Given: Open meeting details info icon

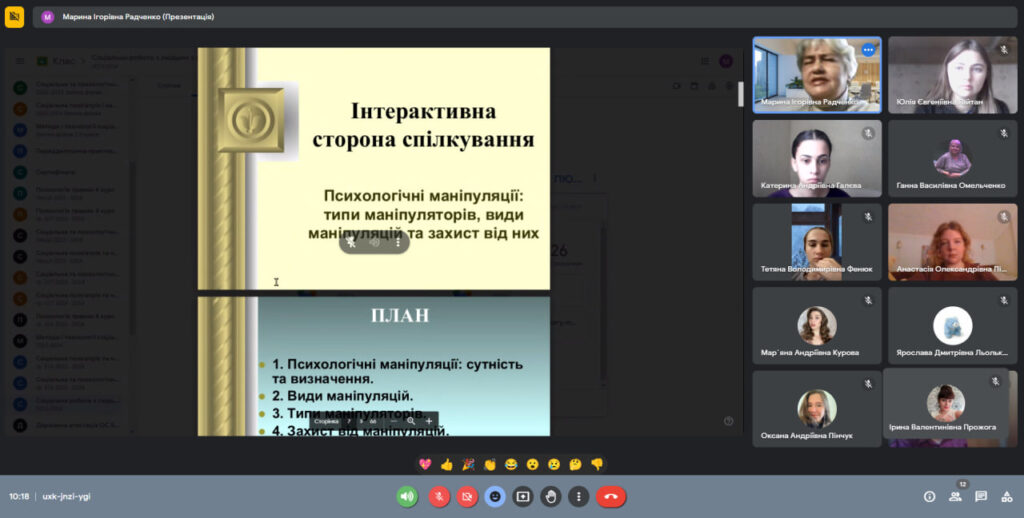Looking at the screenshot, I should click(x=929, y=496).
